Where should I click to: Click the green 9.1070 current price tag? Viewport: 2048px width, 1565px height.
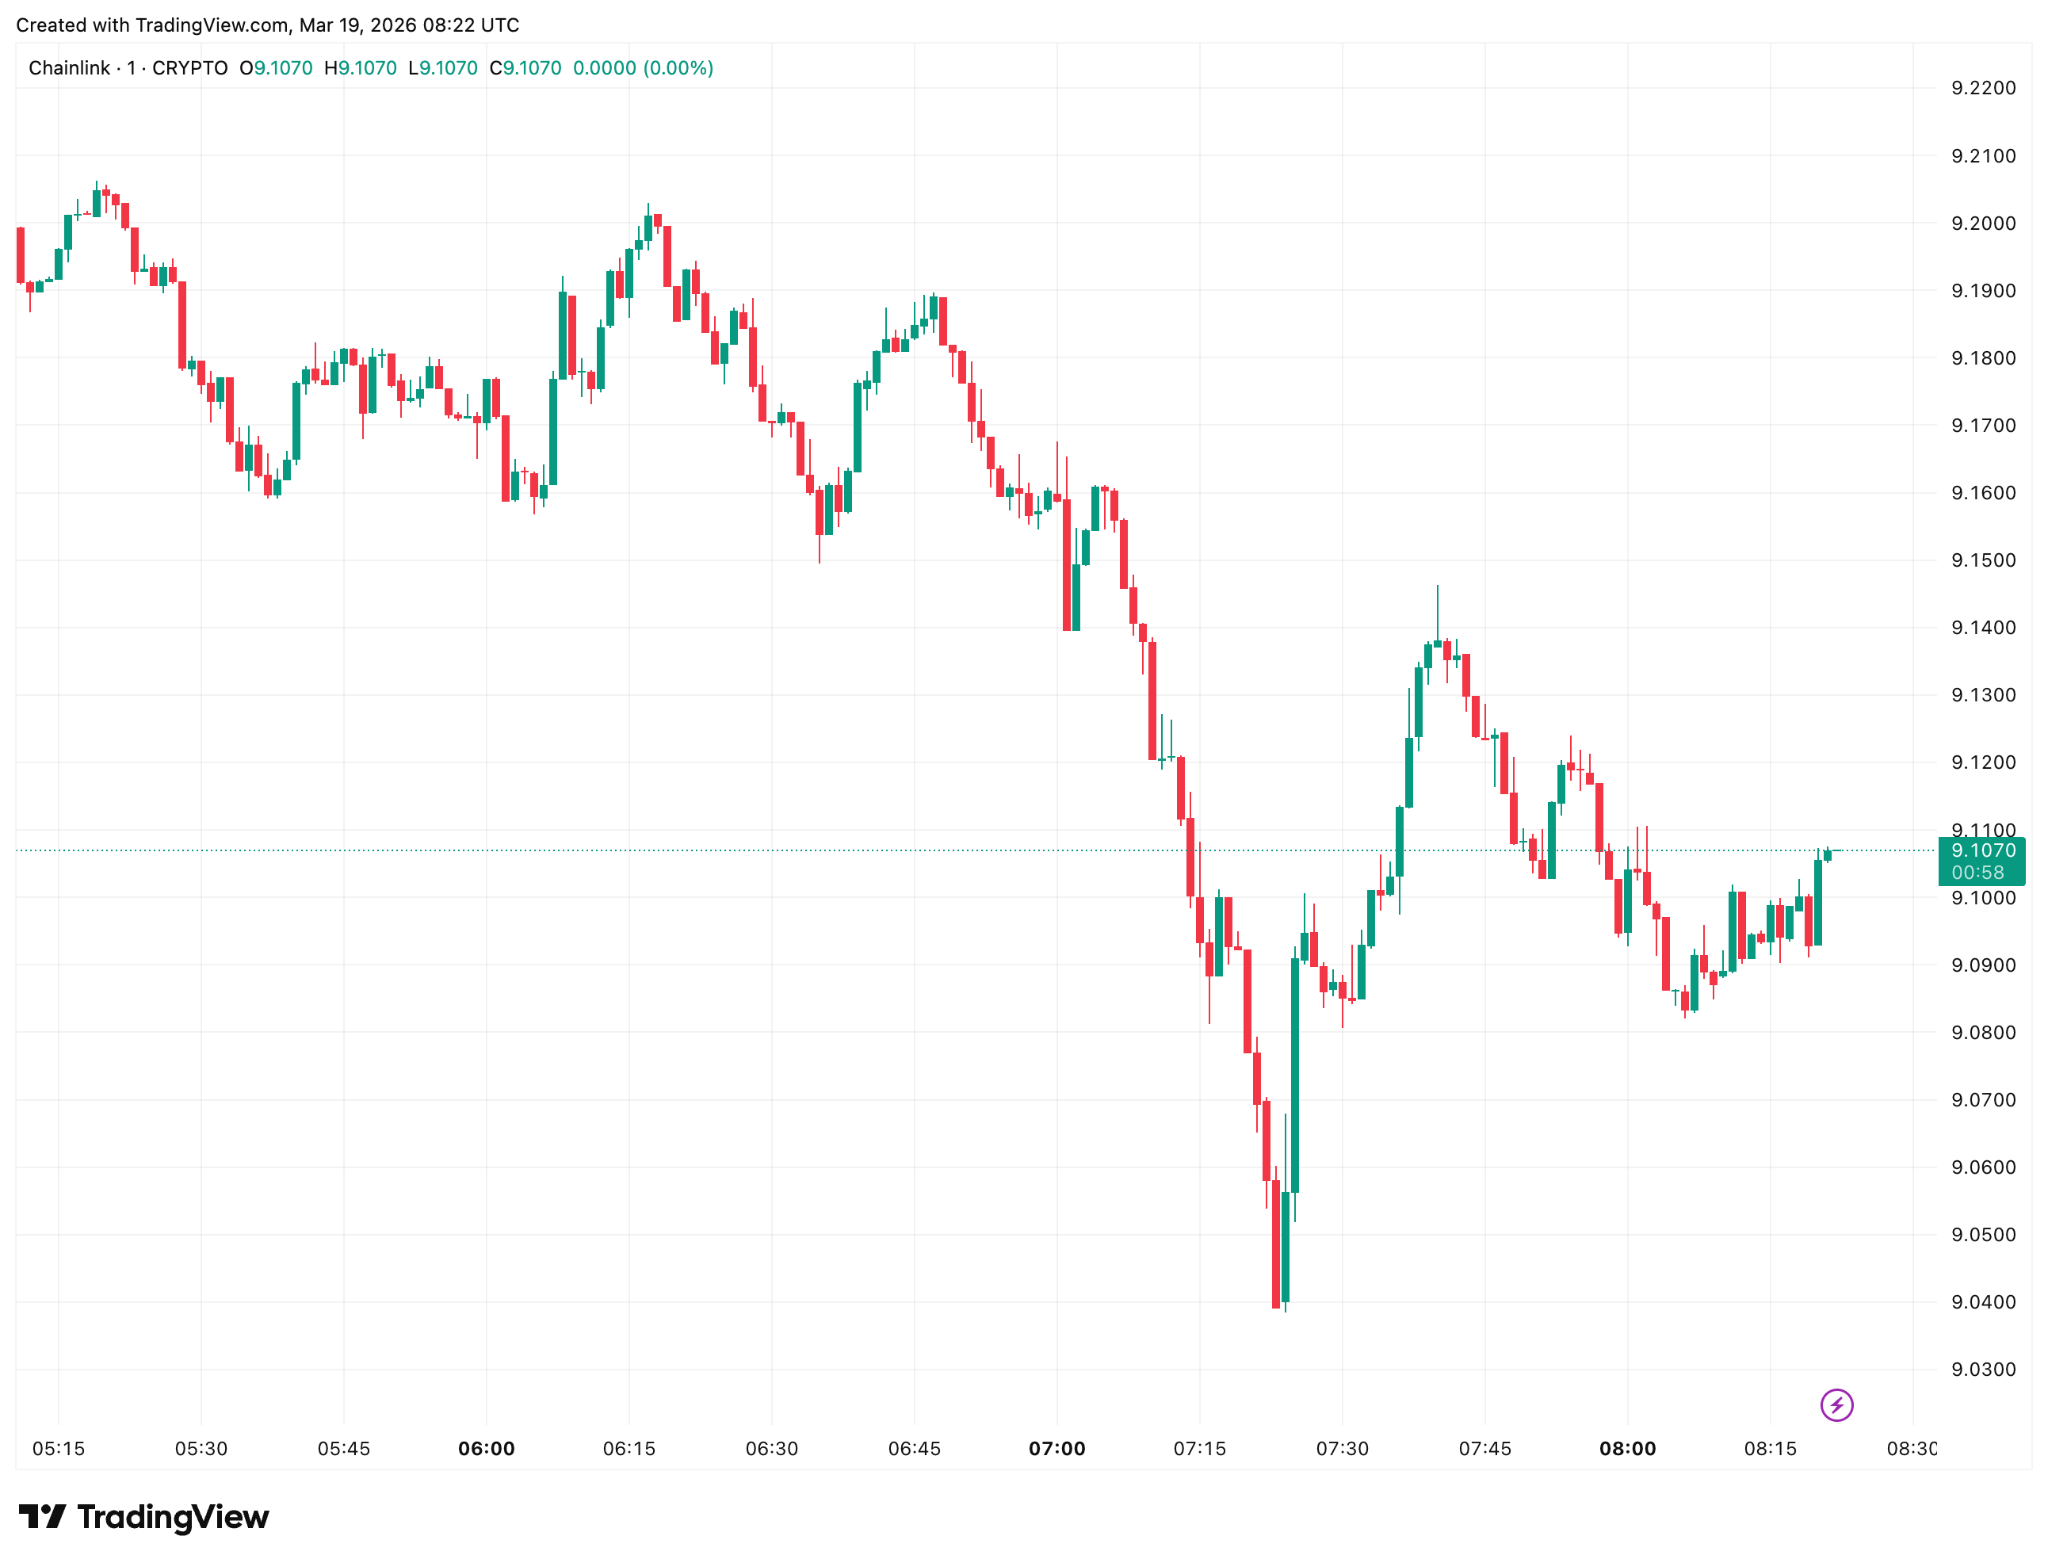click(x=1983, y=851)
